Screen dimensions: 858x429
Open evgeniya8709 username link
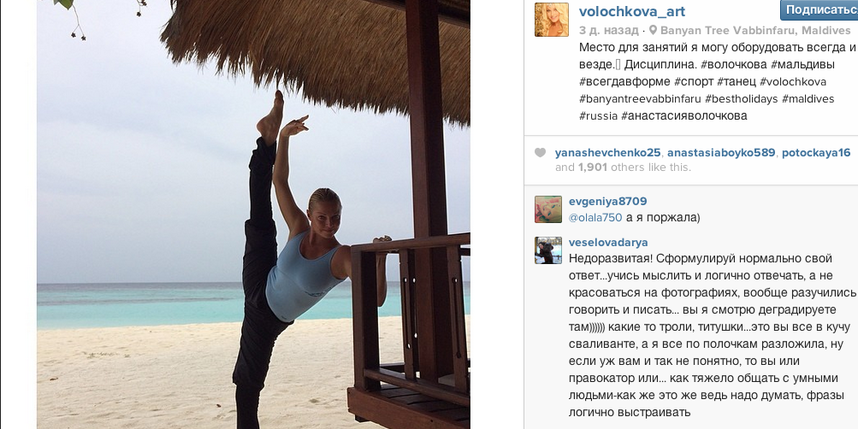pyautogui.click(x=607, y=201)
